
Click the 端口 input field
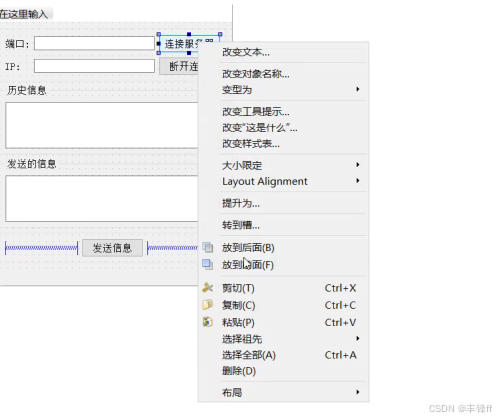[94, 43]
